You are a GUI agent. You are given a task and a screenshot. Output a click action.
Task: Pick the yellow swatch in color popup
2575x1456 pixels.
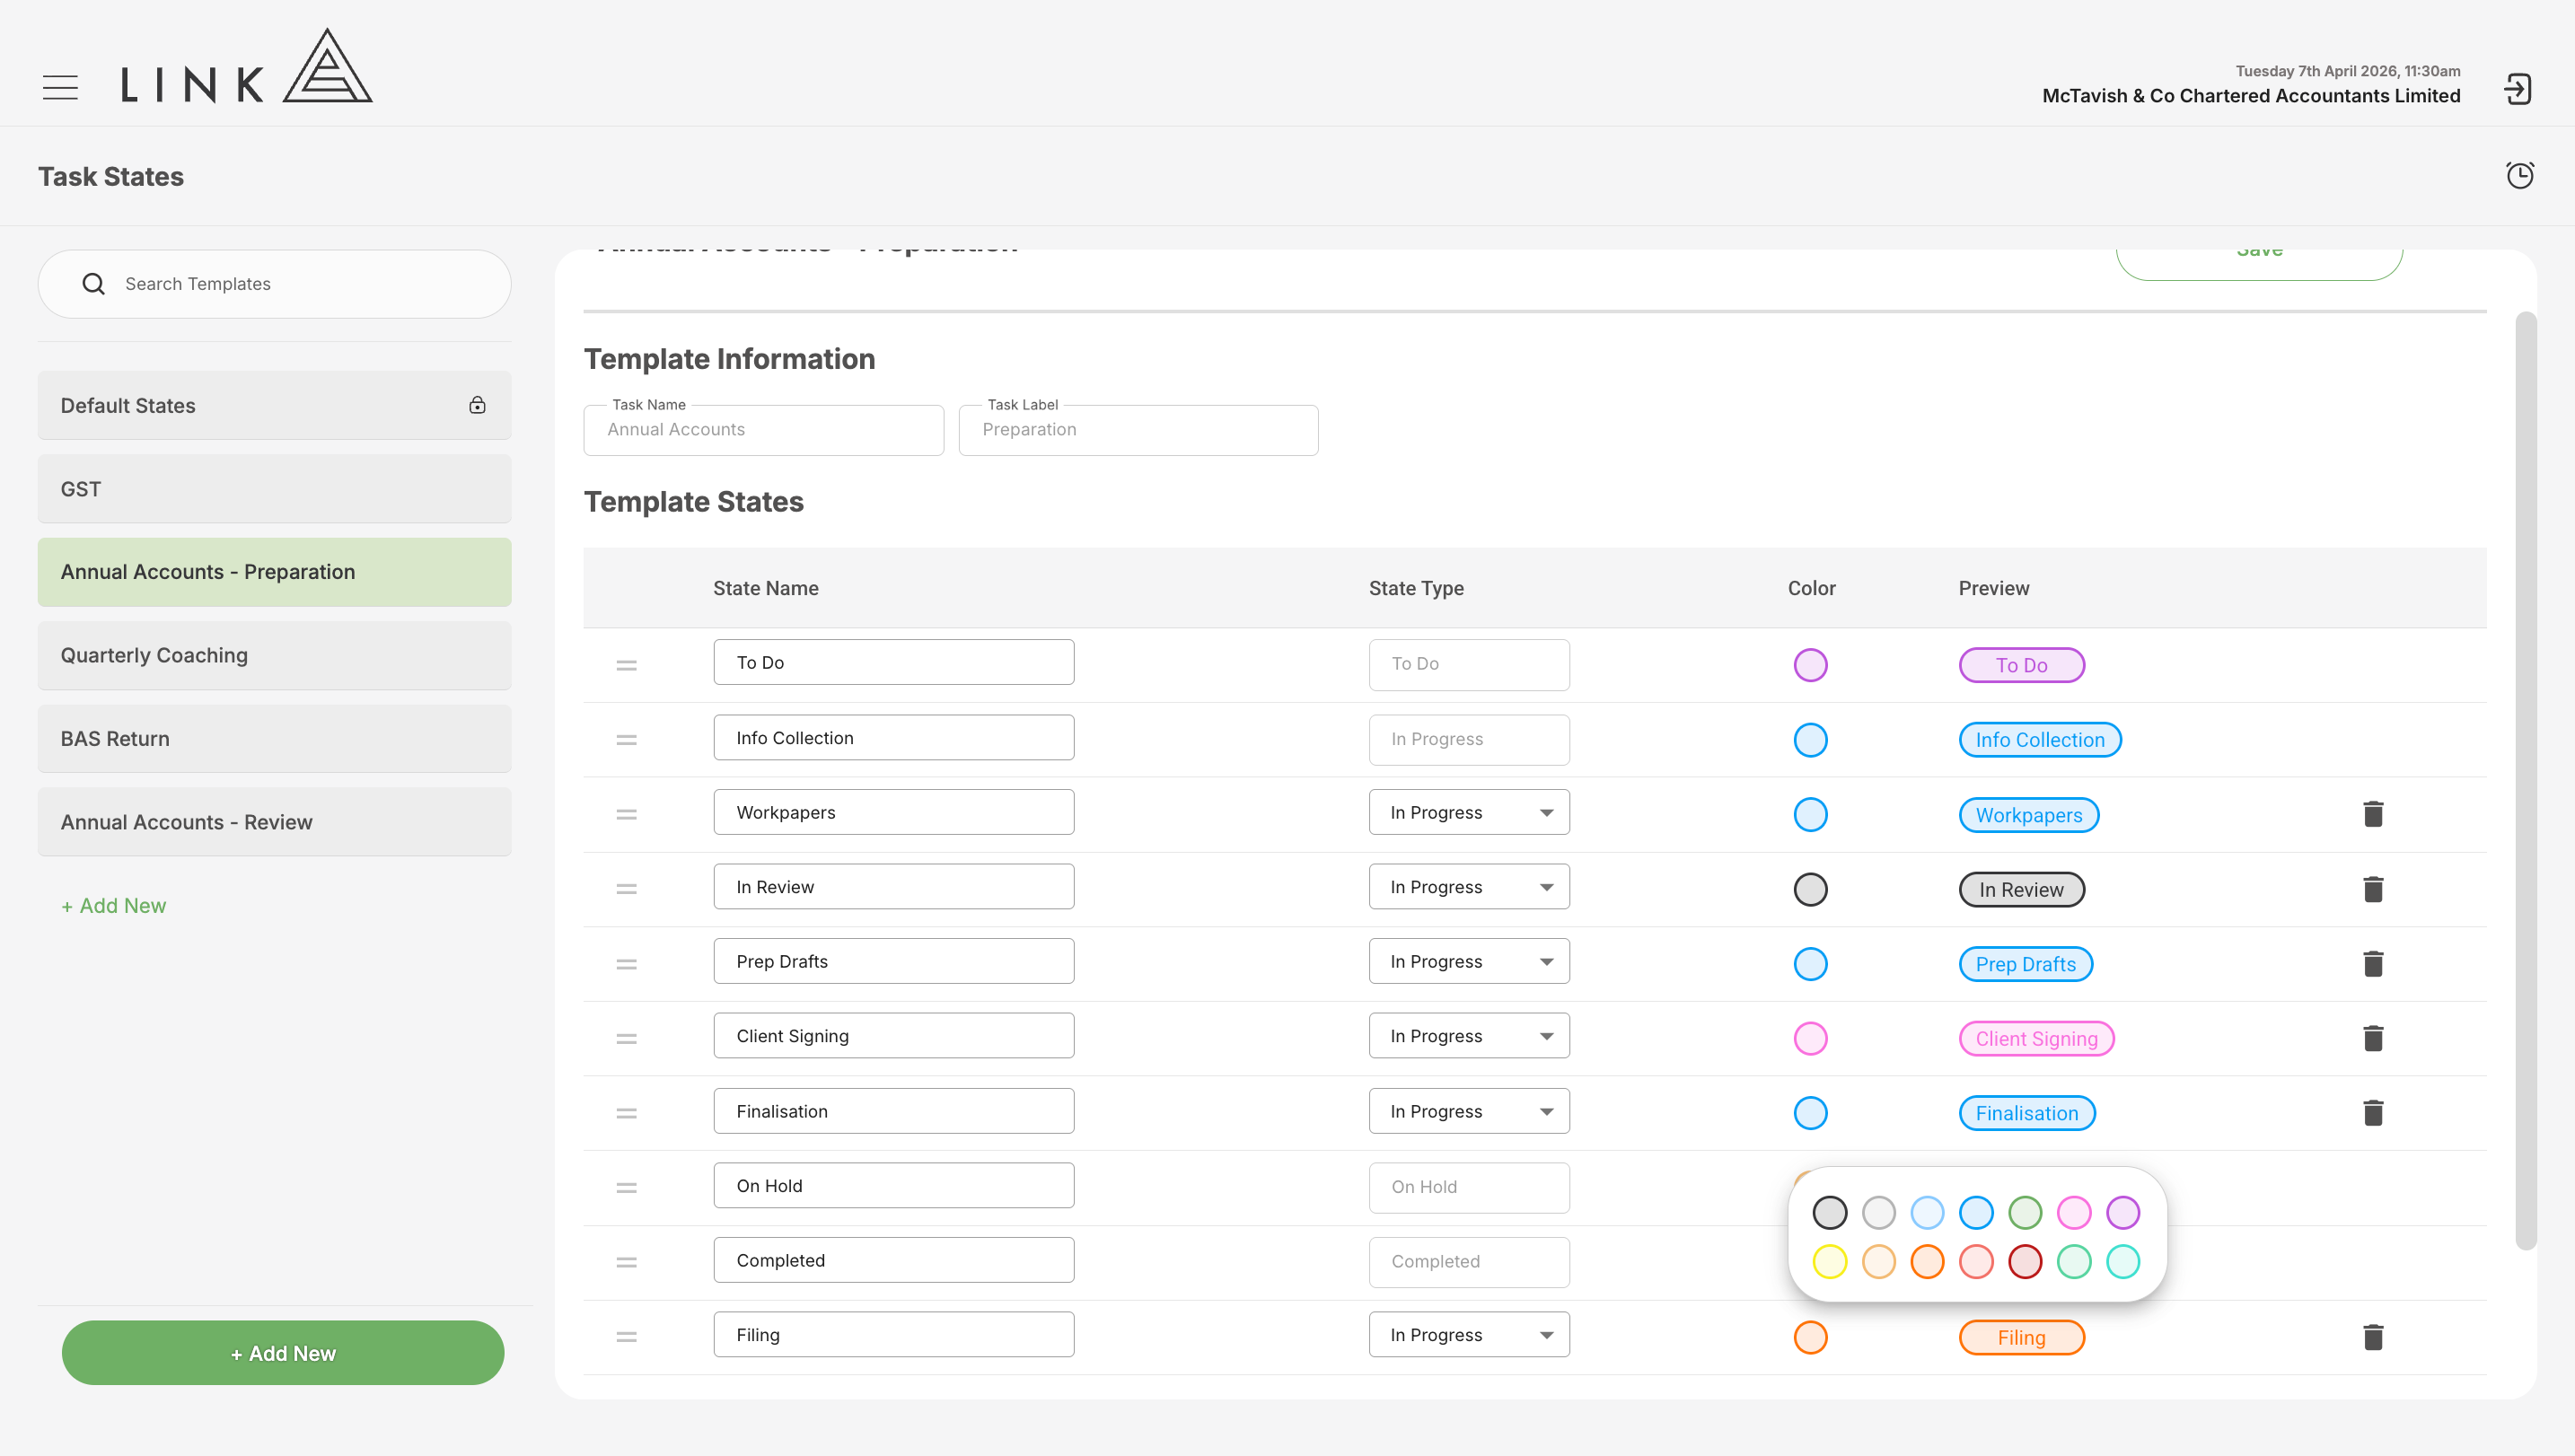pyautogui.click(x=1829, y=1262)
